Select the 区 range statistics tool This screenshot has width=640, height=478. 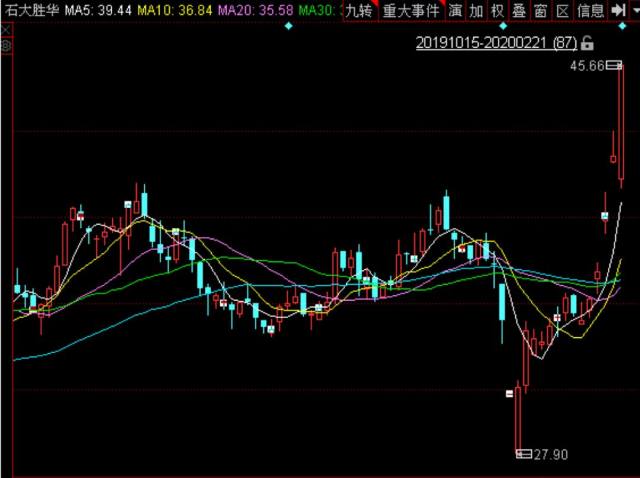(562, 11)
